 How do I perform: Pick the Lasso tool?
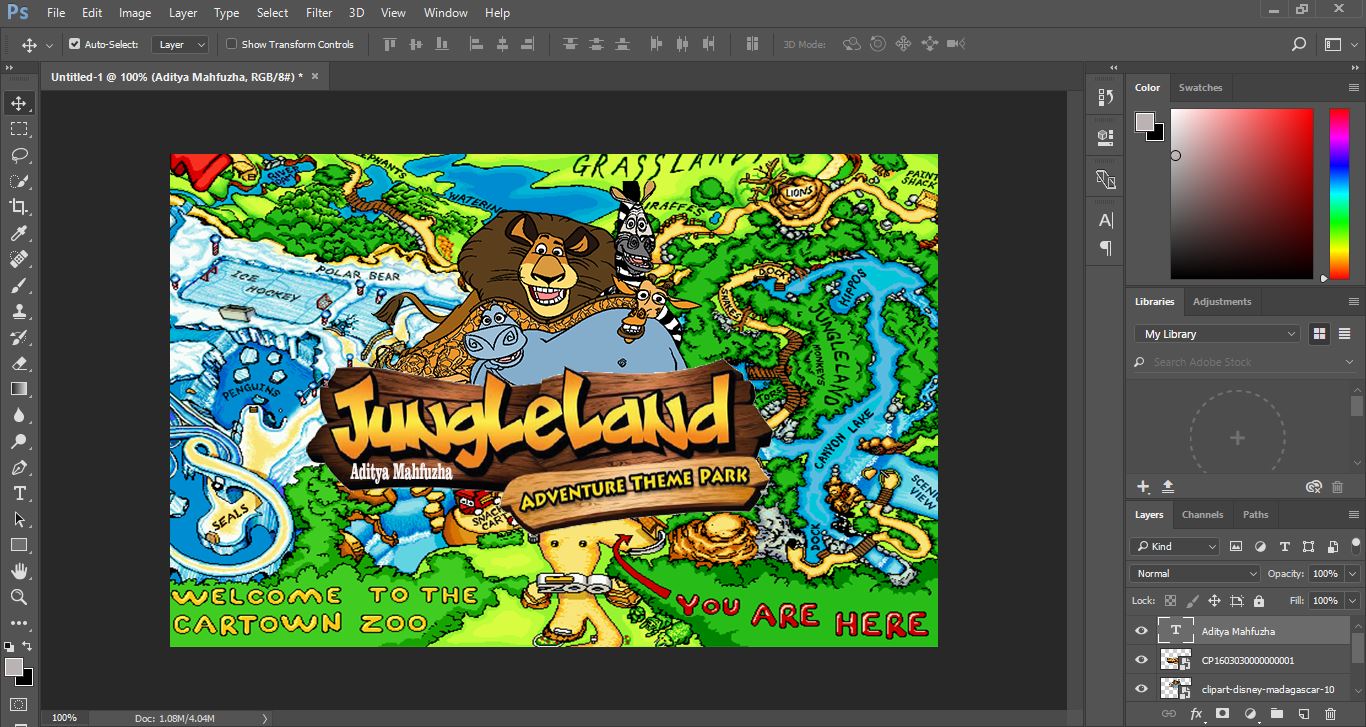coord(19,155)
